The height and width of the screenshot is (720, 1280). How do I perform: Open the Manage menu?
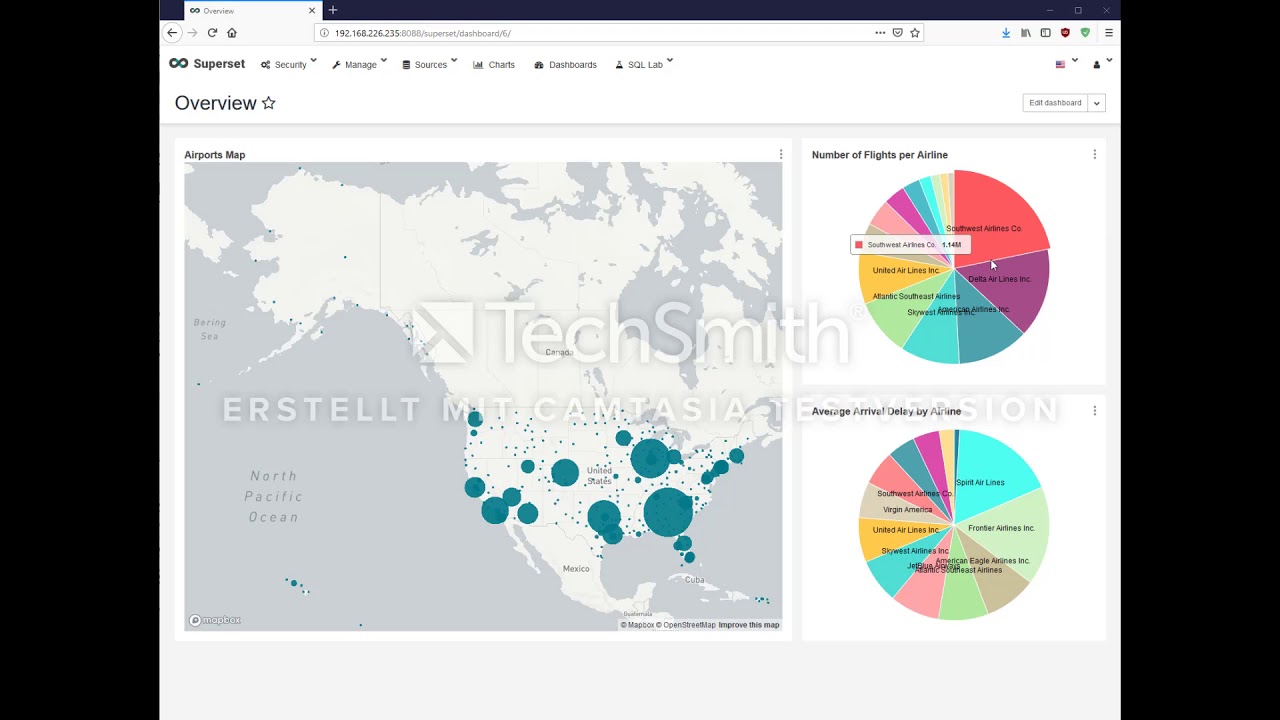pos(359,64)
